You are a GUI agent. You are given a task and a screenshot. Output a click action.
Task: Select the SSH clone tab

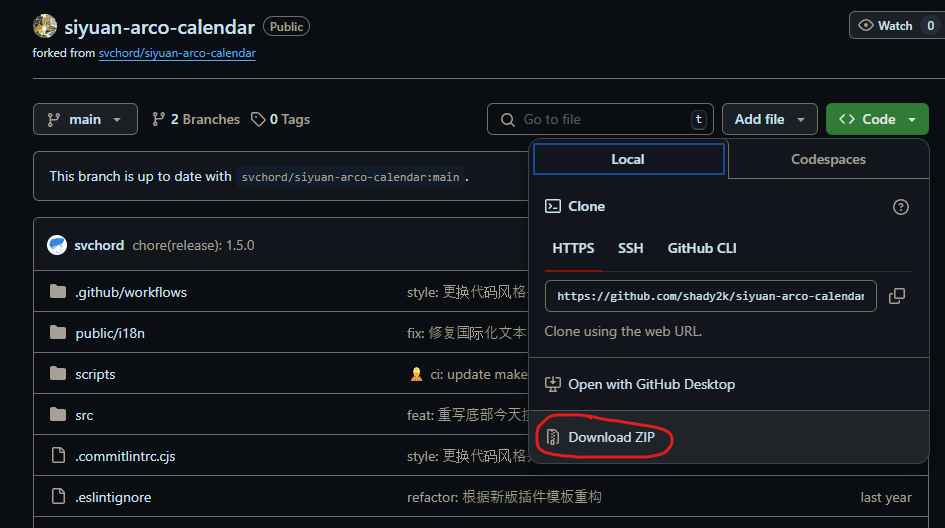tap(631, 248)
